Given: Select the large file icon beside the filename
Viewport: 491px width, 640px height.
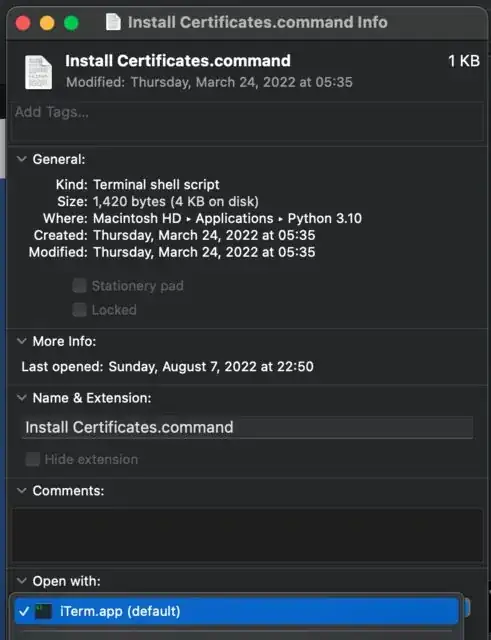Looking at the screenshot, I should 39,72.
